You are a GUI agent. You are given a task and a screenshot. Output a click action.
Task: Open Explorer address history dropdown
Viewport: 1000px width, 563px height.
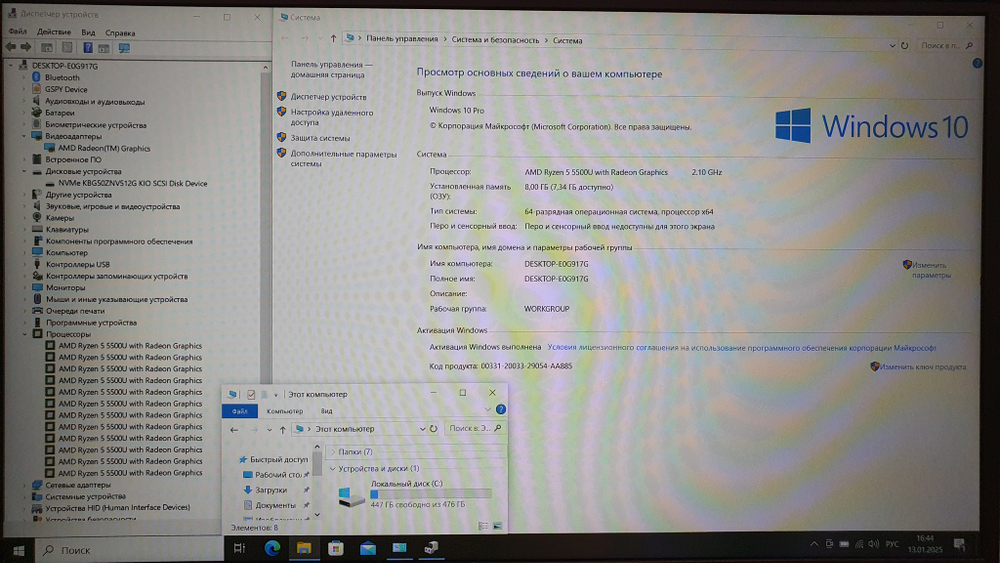point(422,429)
